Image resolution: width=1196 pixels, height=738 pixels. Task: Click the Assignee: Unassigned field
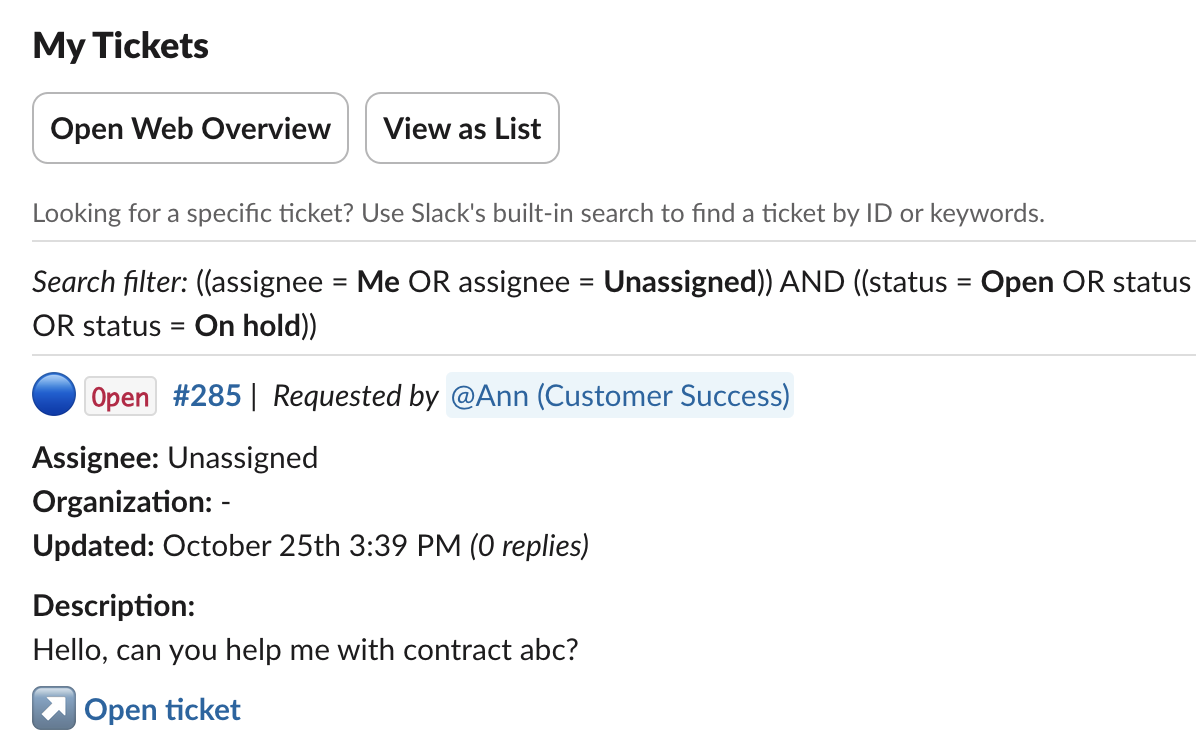click(x=175, y=458)
